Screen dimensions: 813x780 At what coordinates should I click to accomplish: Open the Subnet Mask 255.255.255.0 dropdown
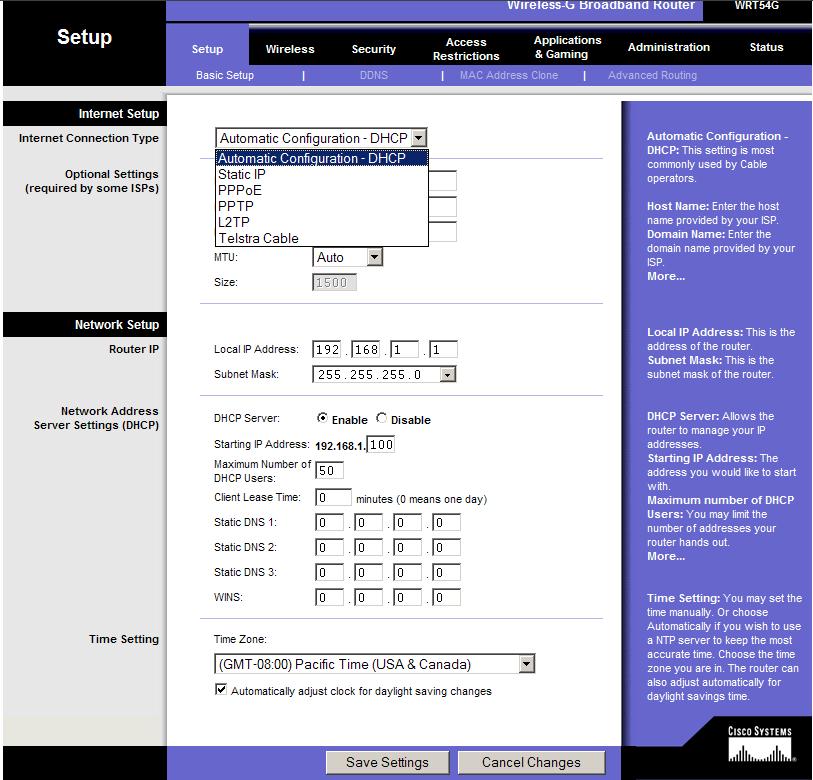pos(384,374)
